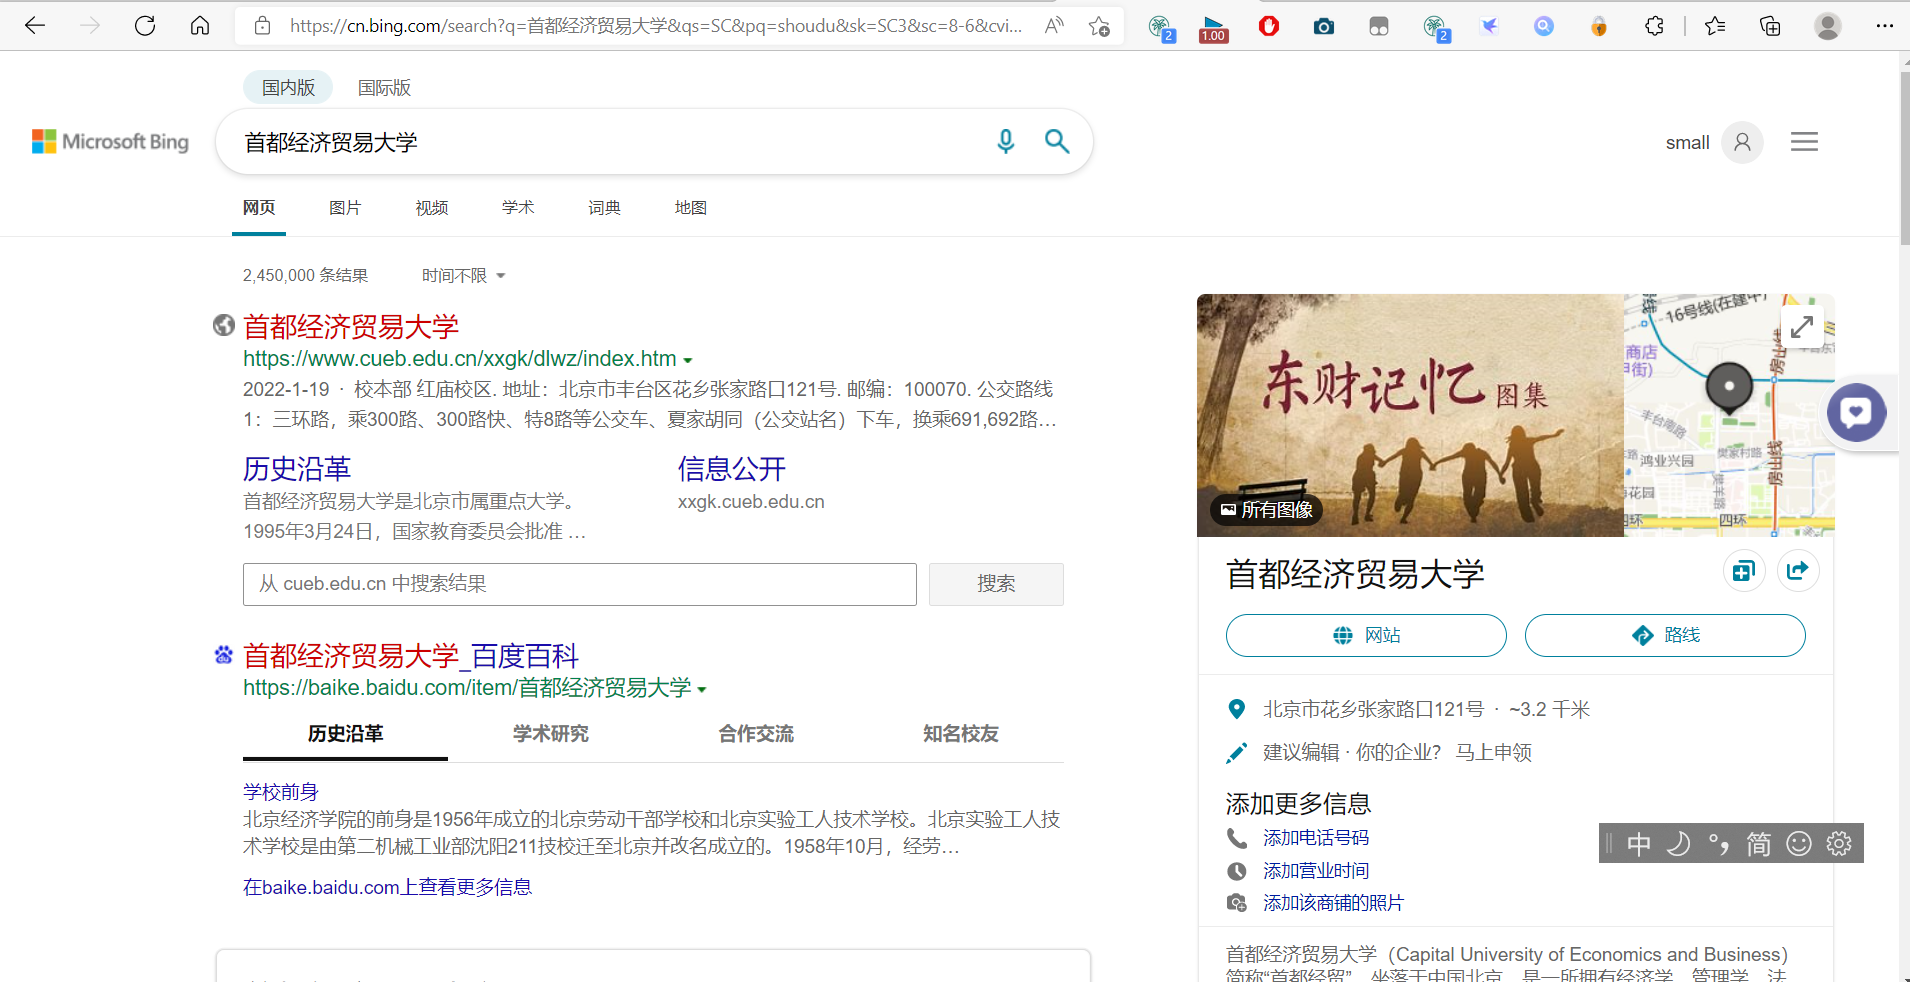Open the first 首都经济贸易大学 result link
This screenshot has width=1910, height=982.
pyautogui.click(x=351, y=326)
